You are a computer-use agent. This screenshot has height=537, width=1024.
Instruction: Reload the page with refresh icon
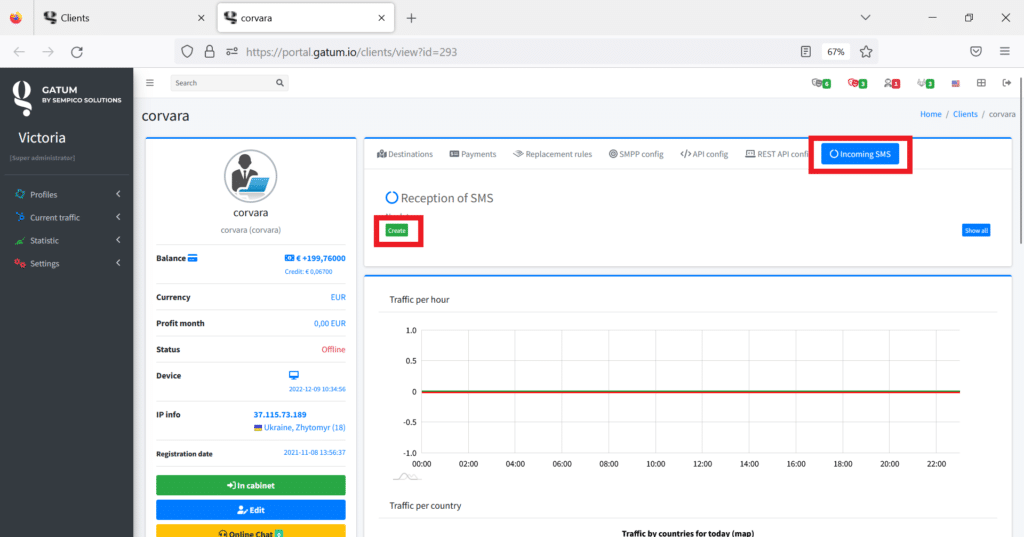coord(76,52)
